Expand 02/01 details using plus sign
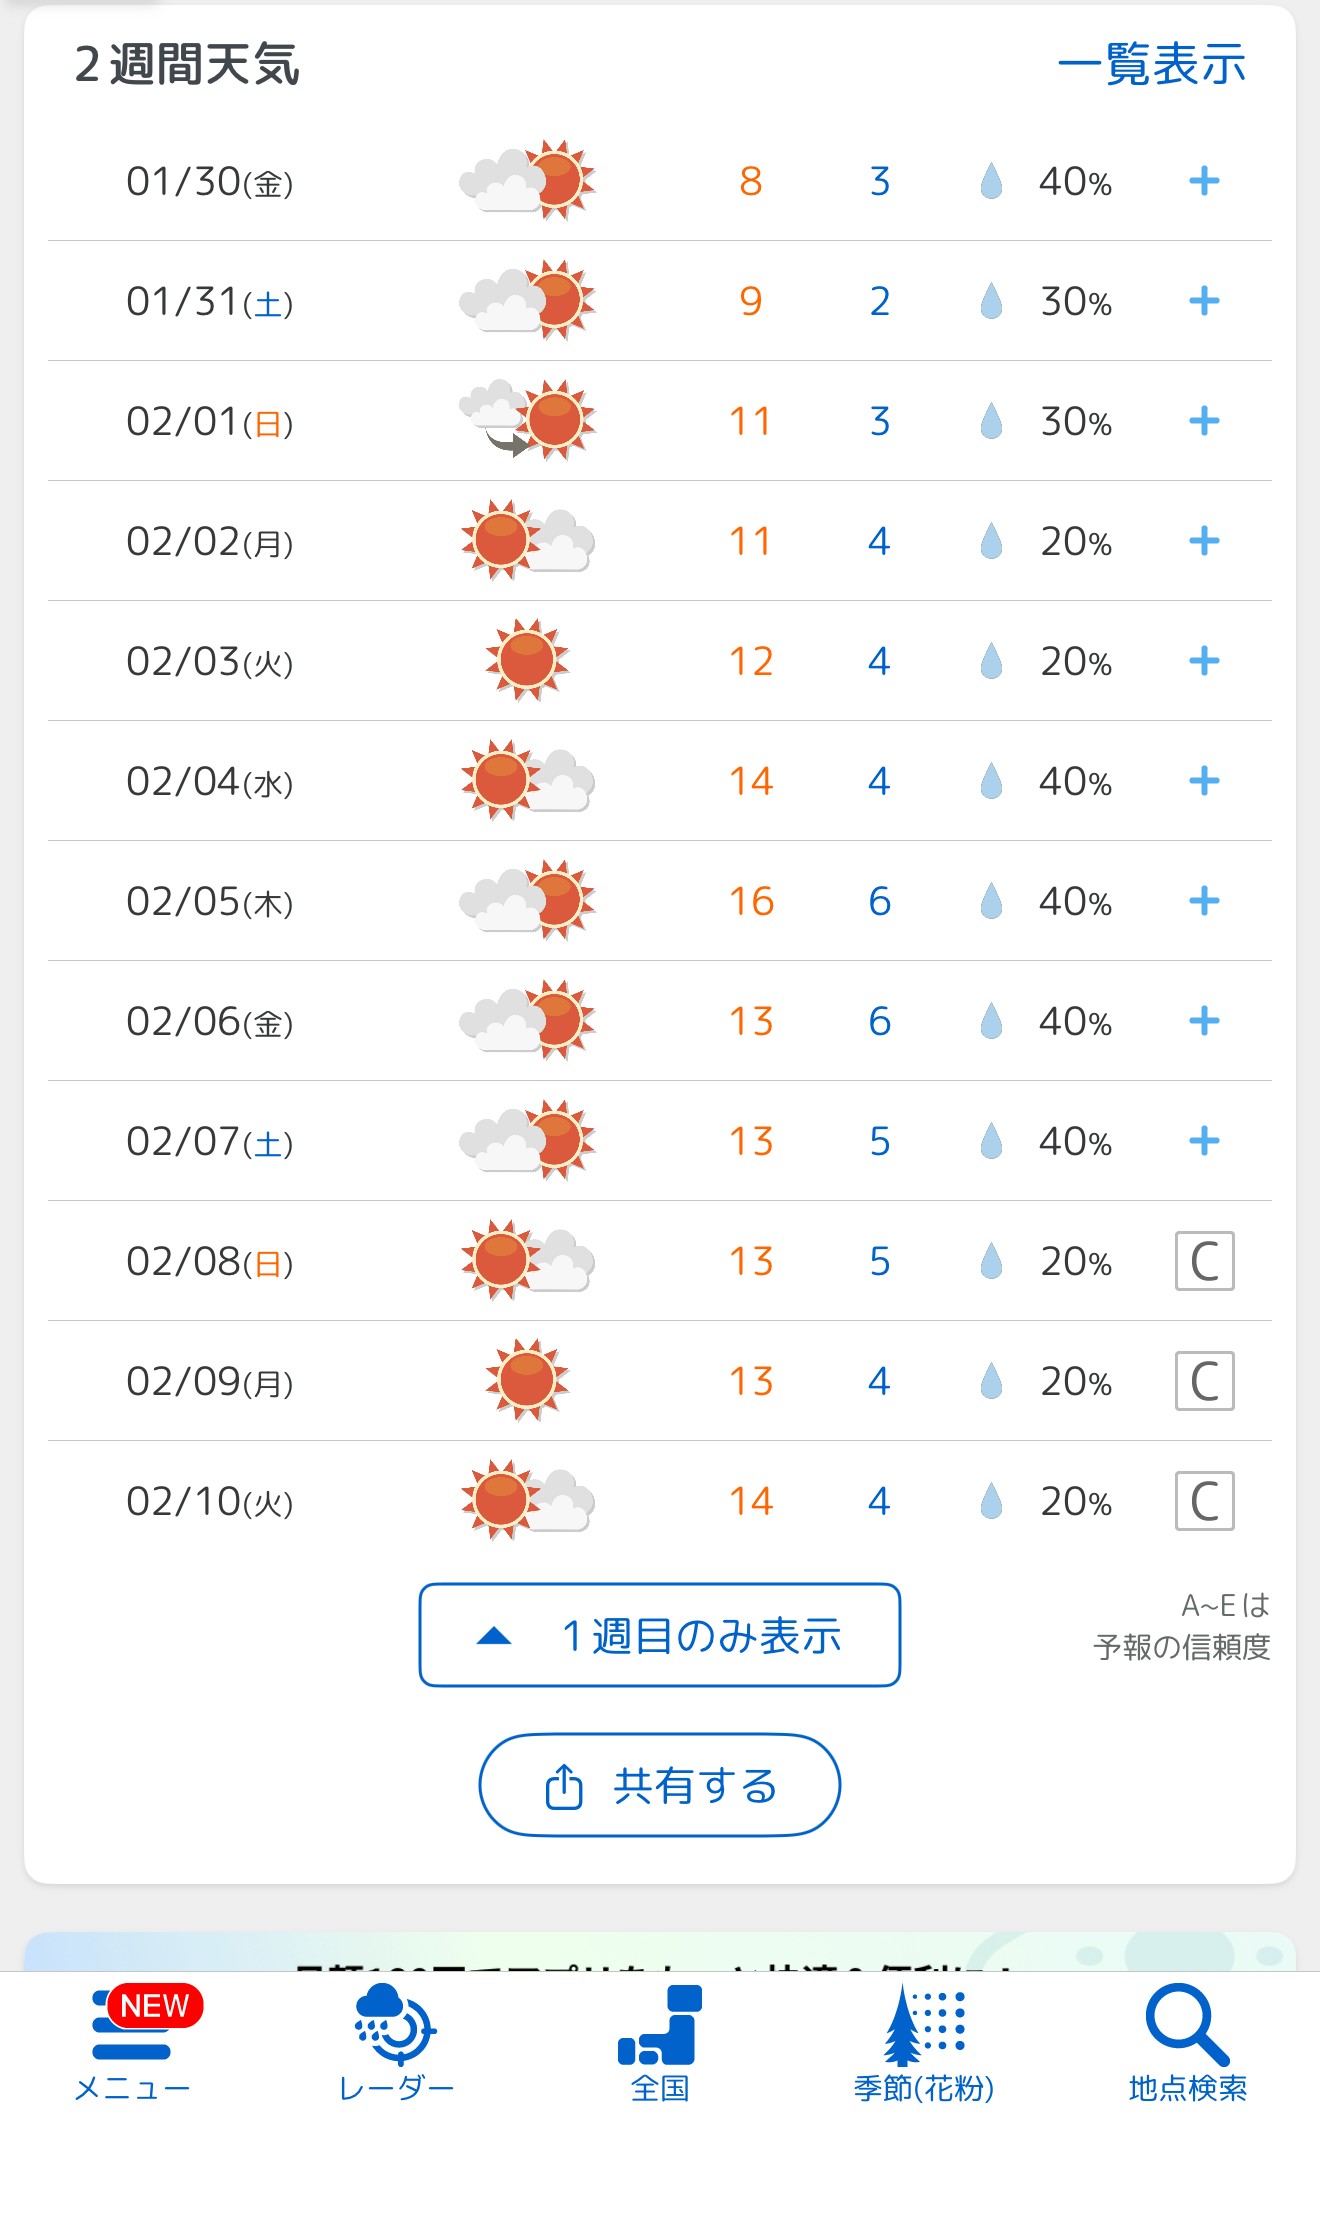 tap(1204, 421)
